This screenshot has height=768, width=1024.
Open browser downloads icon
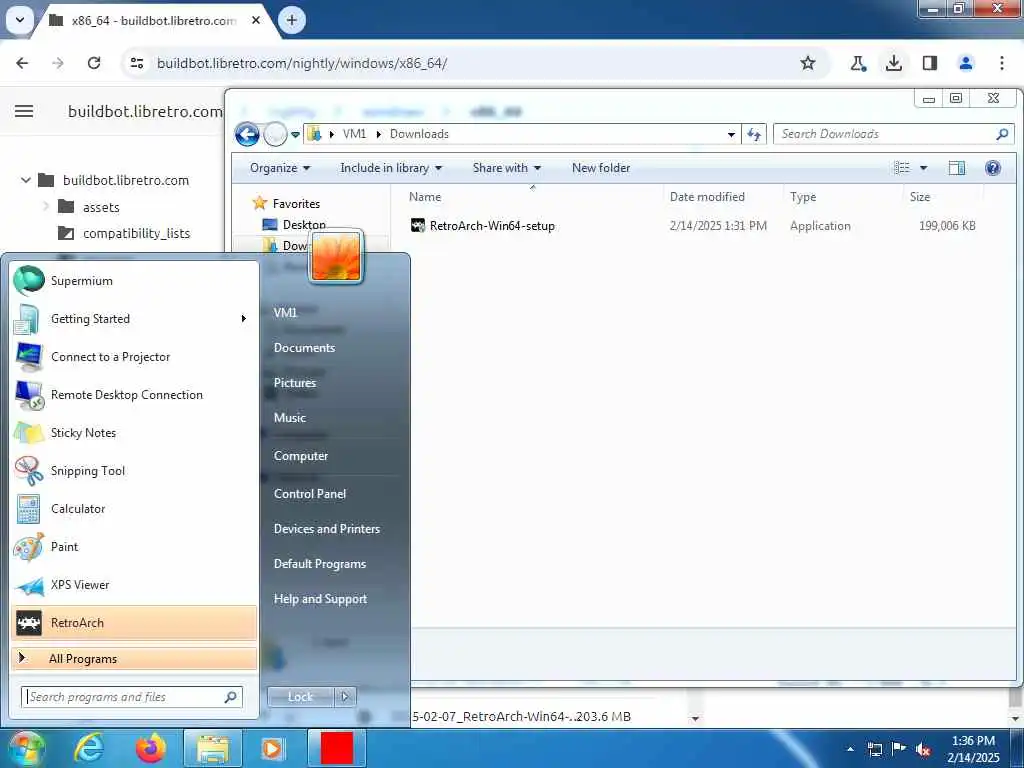coord(893,63)
